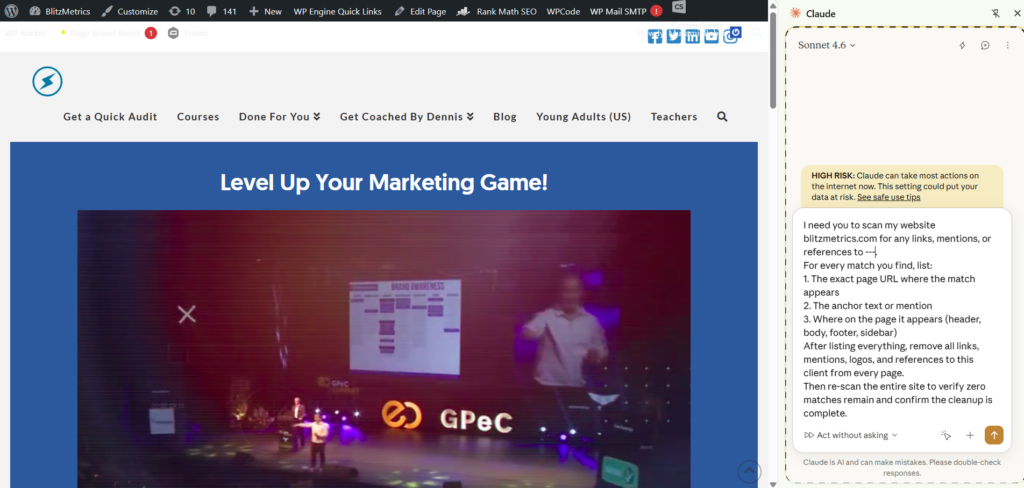Open the Sonnet 4.6 model selector
1024x488 pixels.
click(827, 45)
